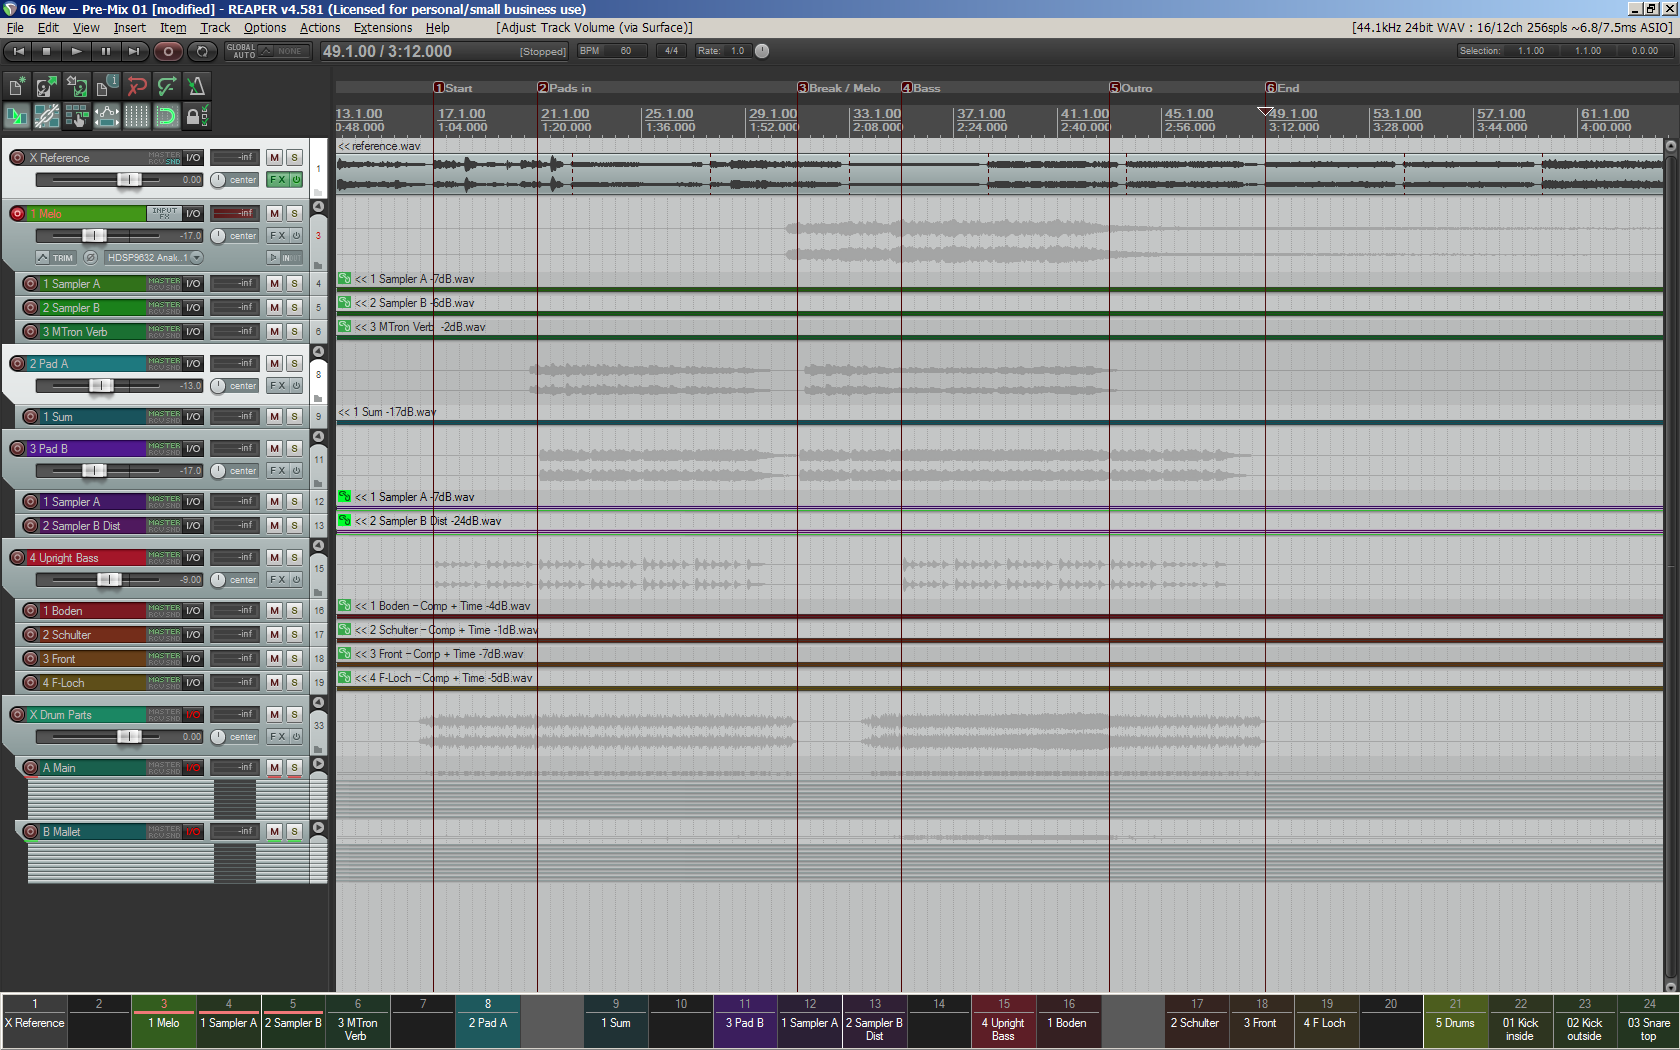Mute the 2 Pad A track
Viewport: 1680px width, 1050px height.
point(274,363)
